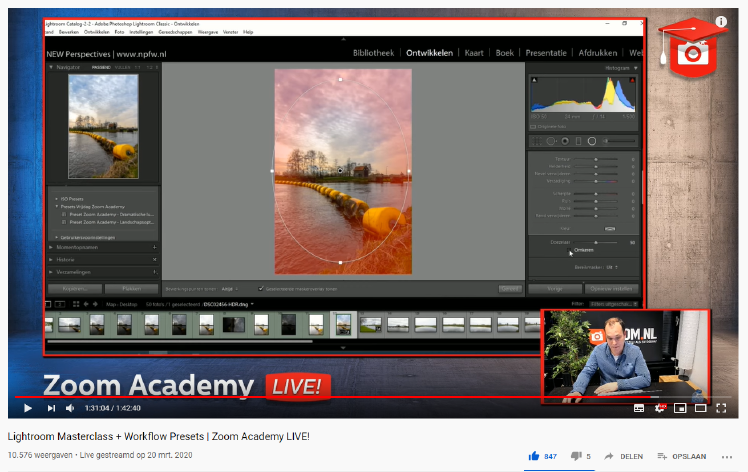Clear history with the Historie X icon
The image size is (748, 472).
point(155,260)
